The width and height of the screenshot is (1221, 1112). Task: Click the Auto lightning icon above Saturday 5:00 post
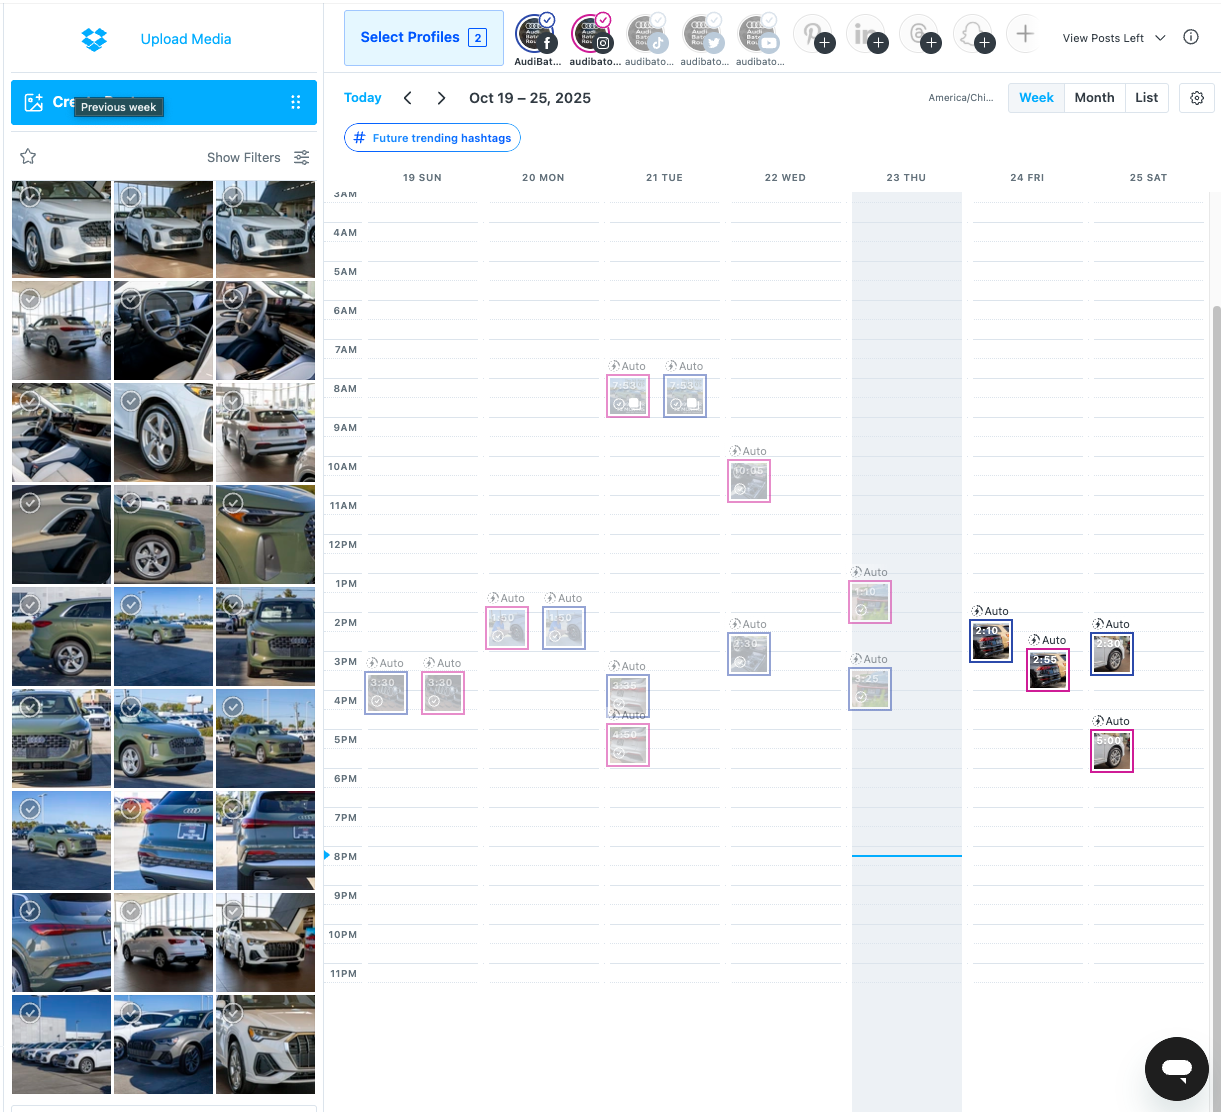(1098, 721)
